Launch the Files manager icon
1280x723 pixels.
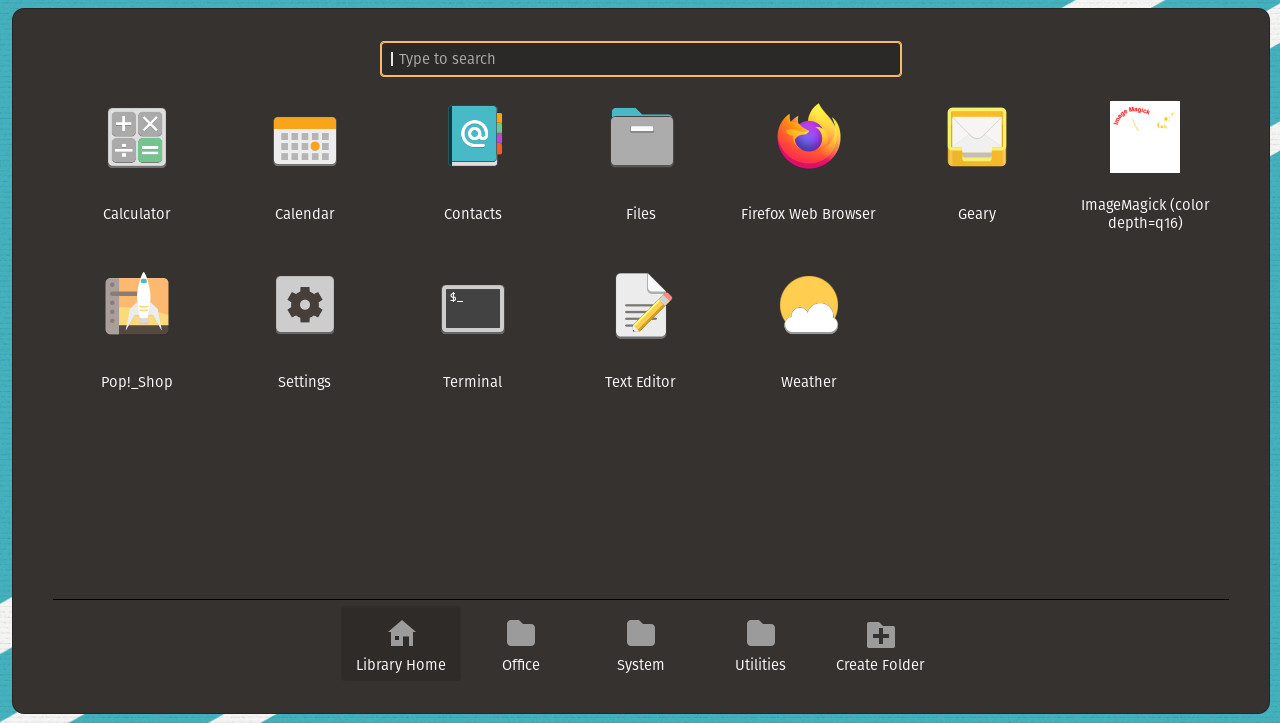641,137
